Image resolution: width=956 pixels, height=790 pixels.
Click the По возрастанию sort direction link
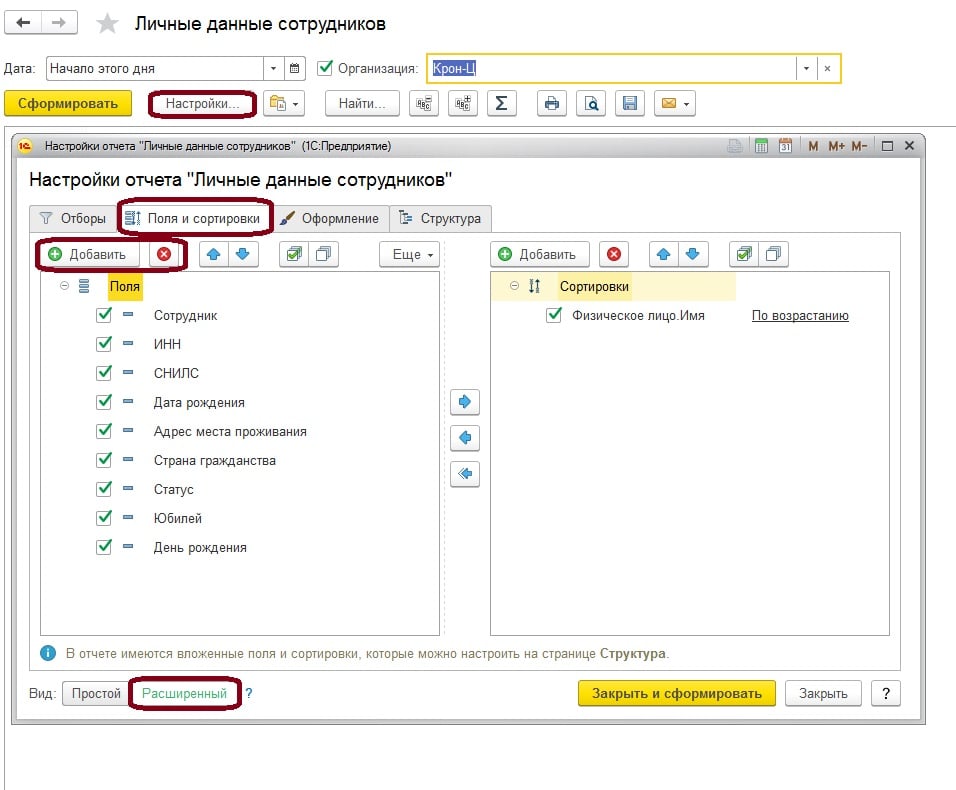[800, 316]
